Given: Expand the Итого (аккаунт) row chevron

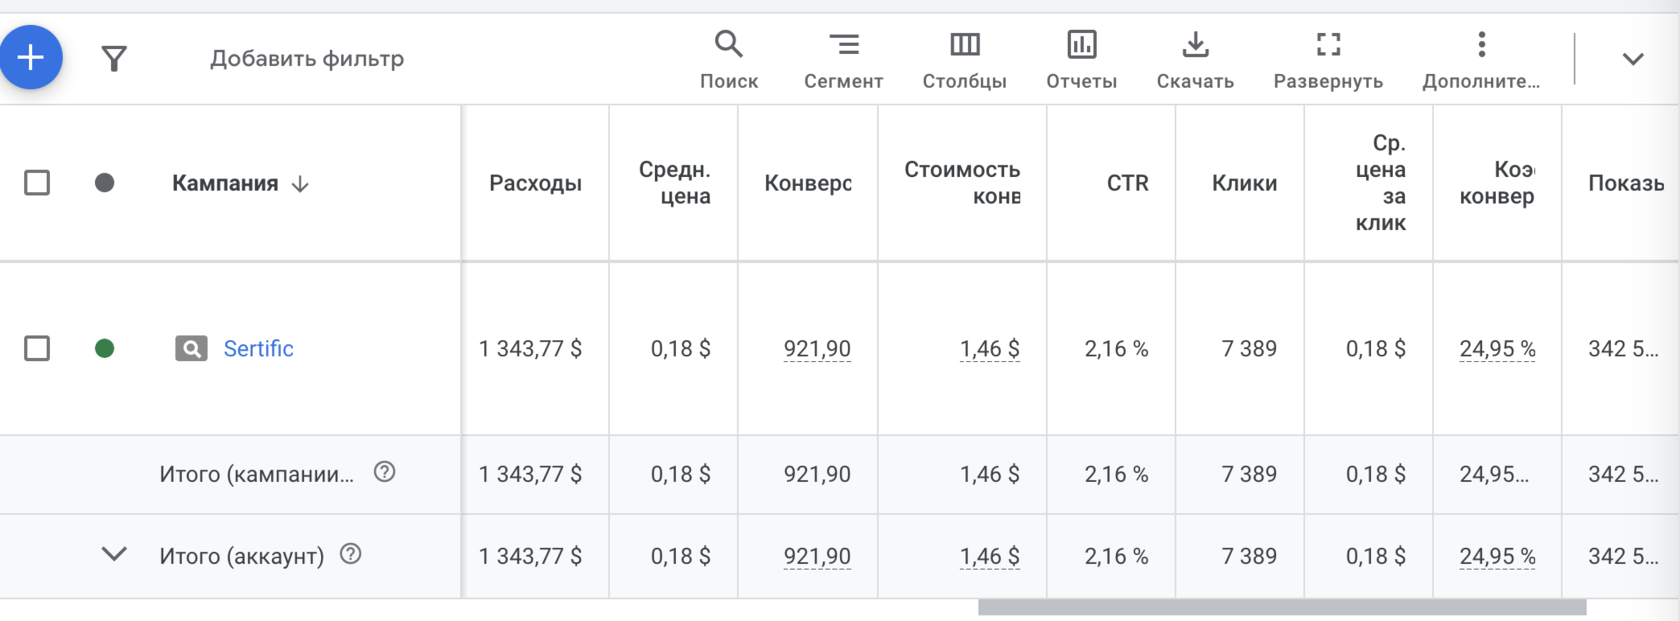Looking at the screenshot, I should (x=114, y=554).
